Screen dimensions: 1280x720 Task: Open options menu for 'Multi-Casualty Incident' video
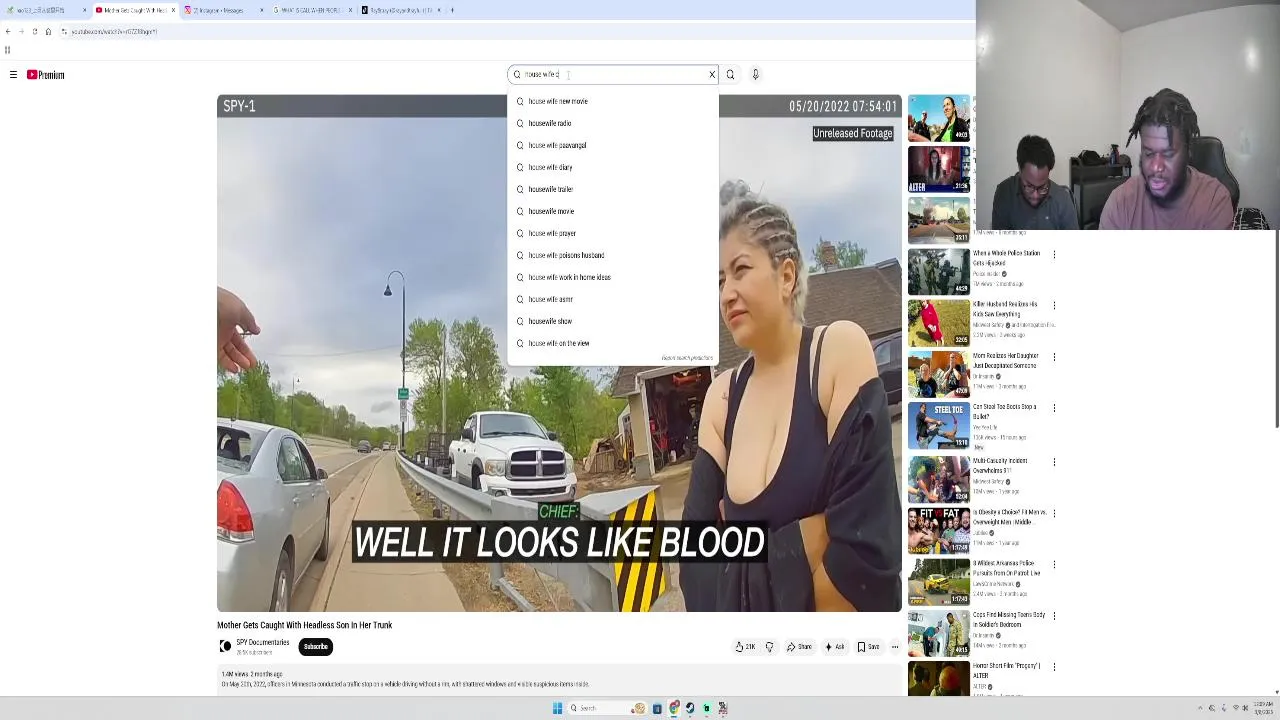[x=1054, y=461]
